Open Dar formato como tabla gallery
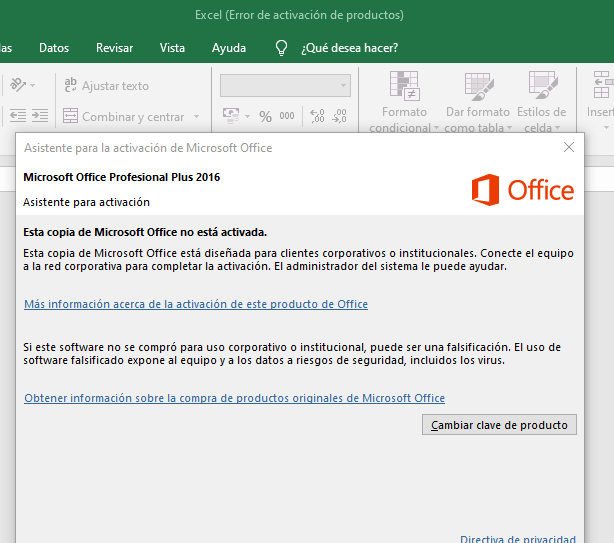614x543 pixels. pyautogui.click(x=478, y=102)
